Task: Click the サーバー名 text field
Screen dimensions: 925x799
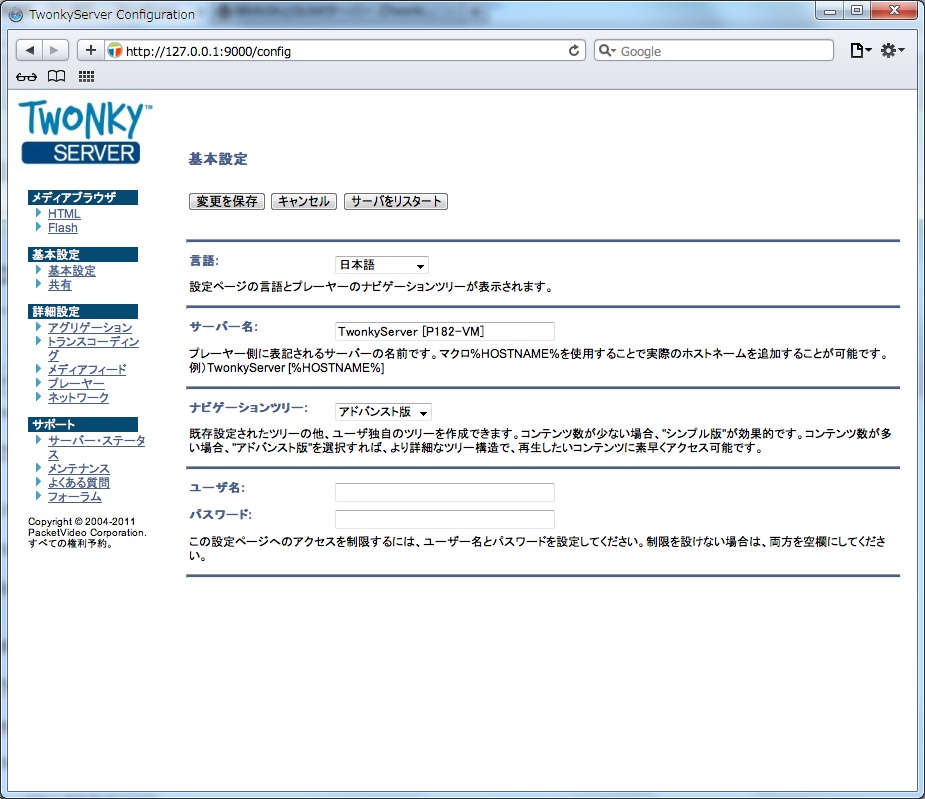Action: [x=445, y=332]
